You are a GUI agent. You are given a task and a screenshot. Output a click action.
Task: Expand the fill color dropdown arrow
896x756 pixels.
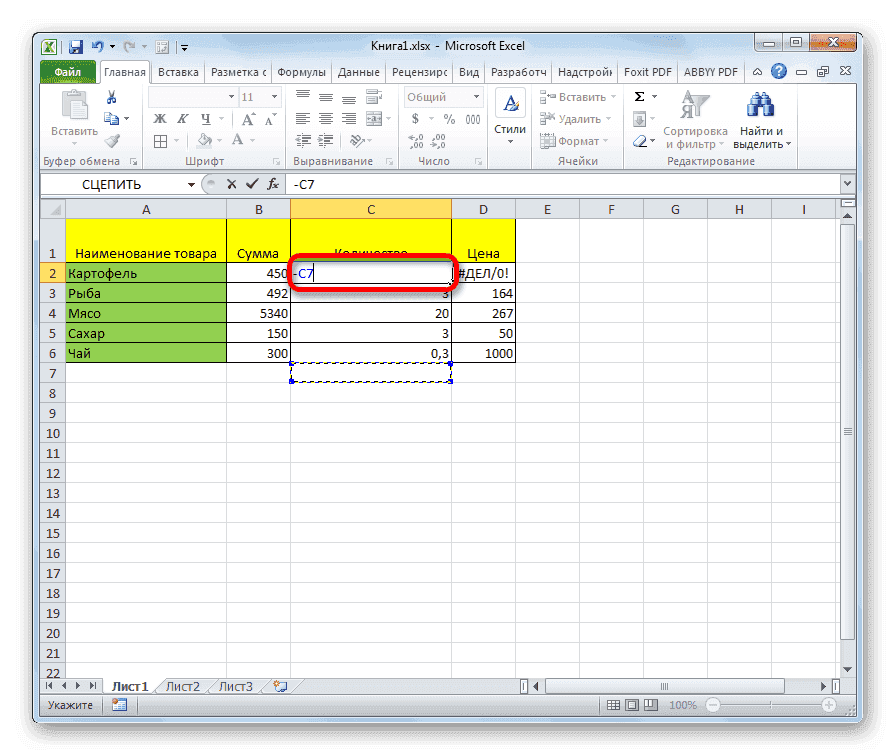[219, 140]
